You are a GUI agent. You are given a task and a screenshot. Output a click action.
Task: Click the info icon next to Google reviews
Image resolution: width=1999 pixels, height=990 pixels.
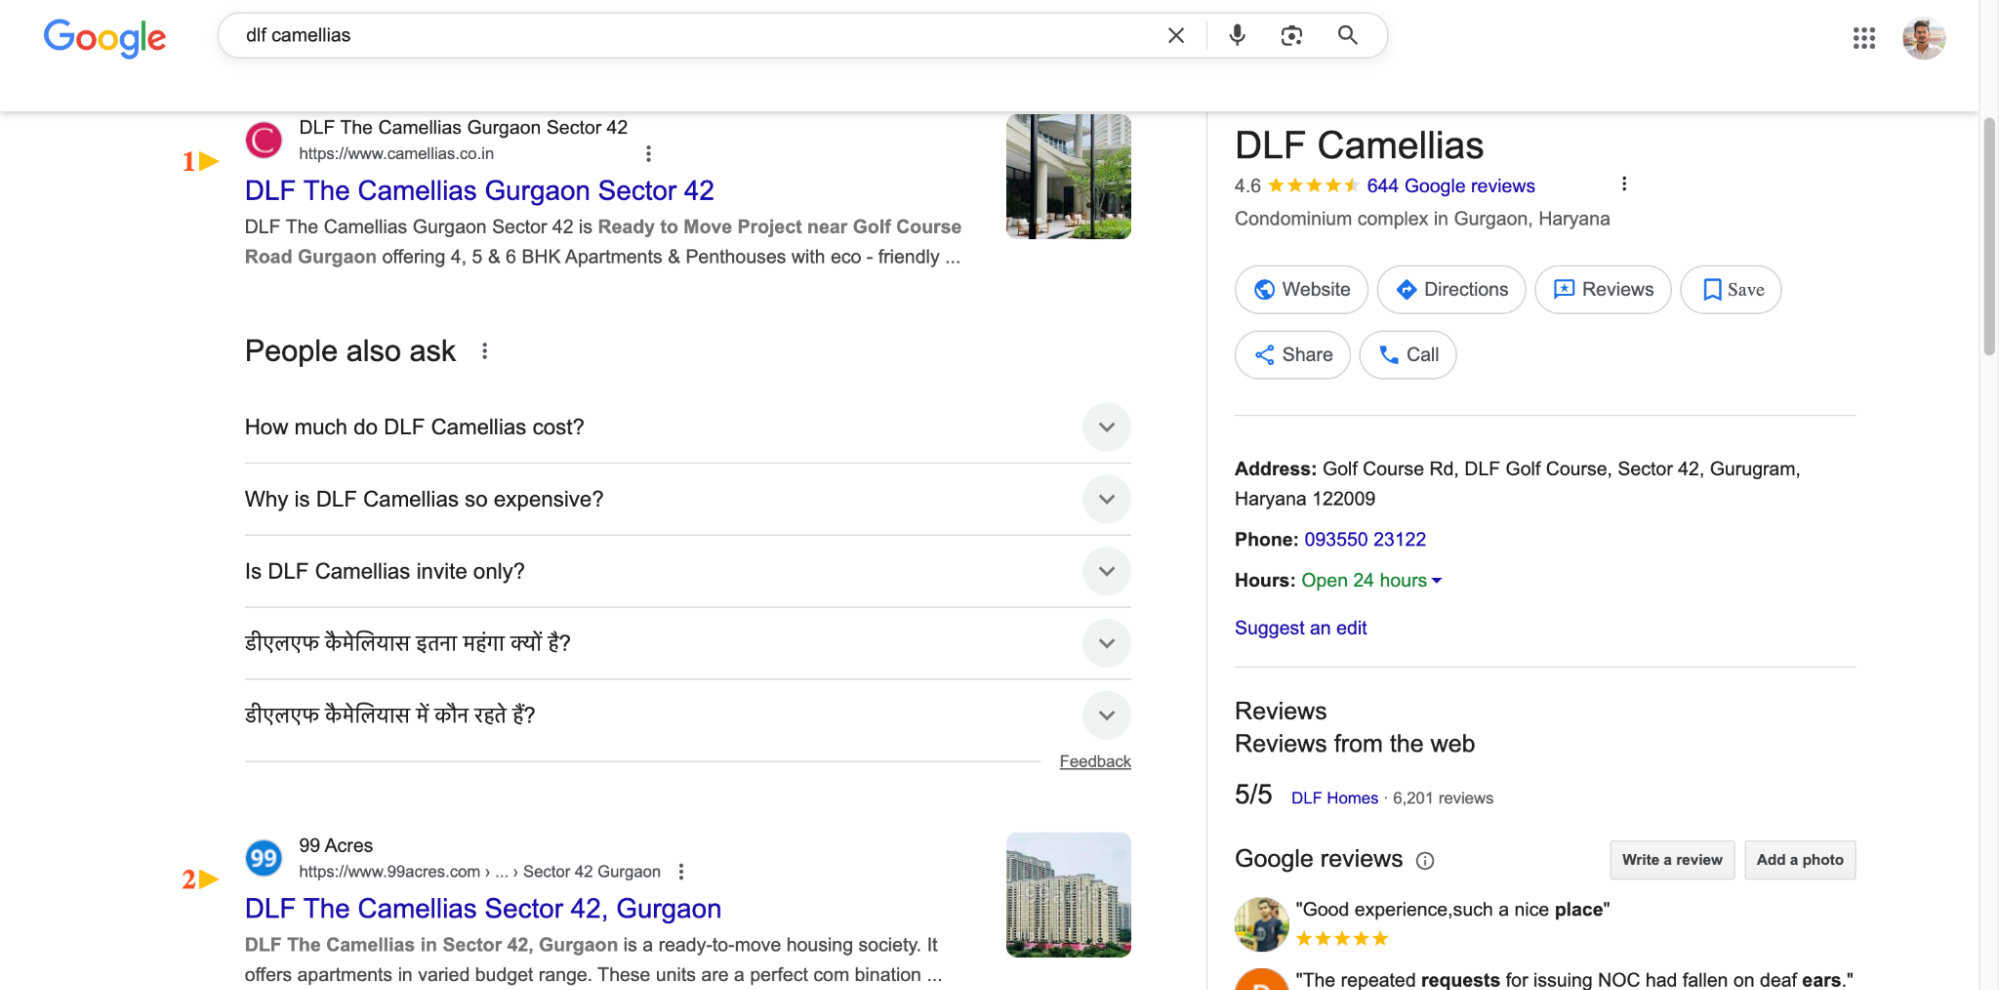(x=1425, y=861)
